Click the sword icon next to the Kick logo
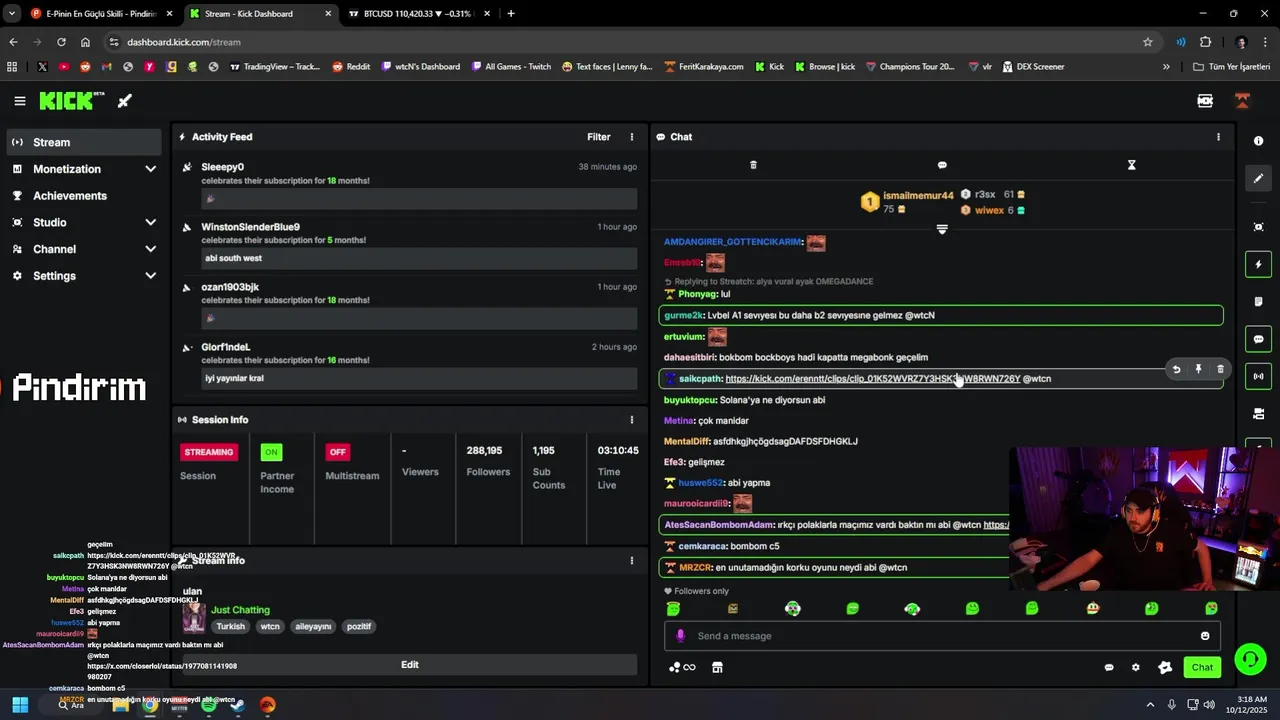This screenshot has height=720, width=1280. click(x=125, y=101)
